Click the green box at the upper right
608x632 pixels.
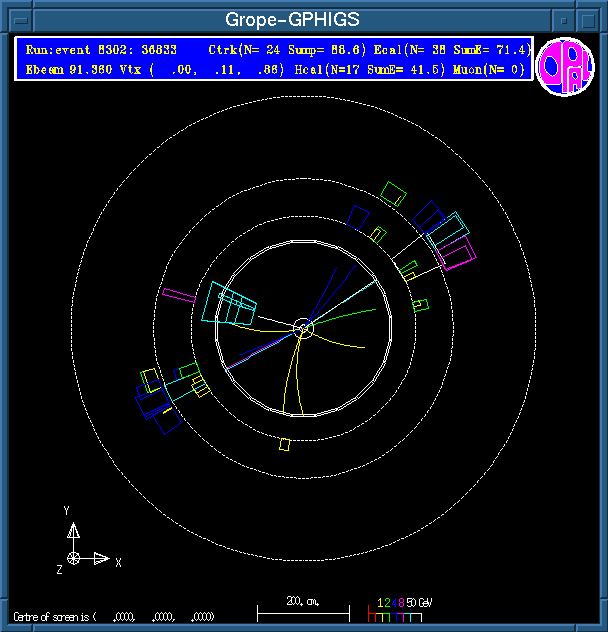click(x=395, y=192)
